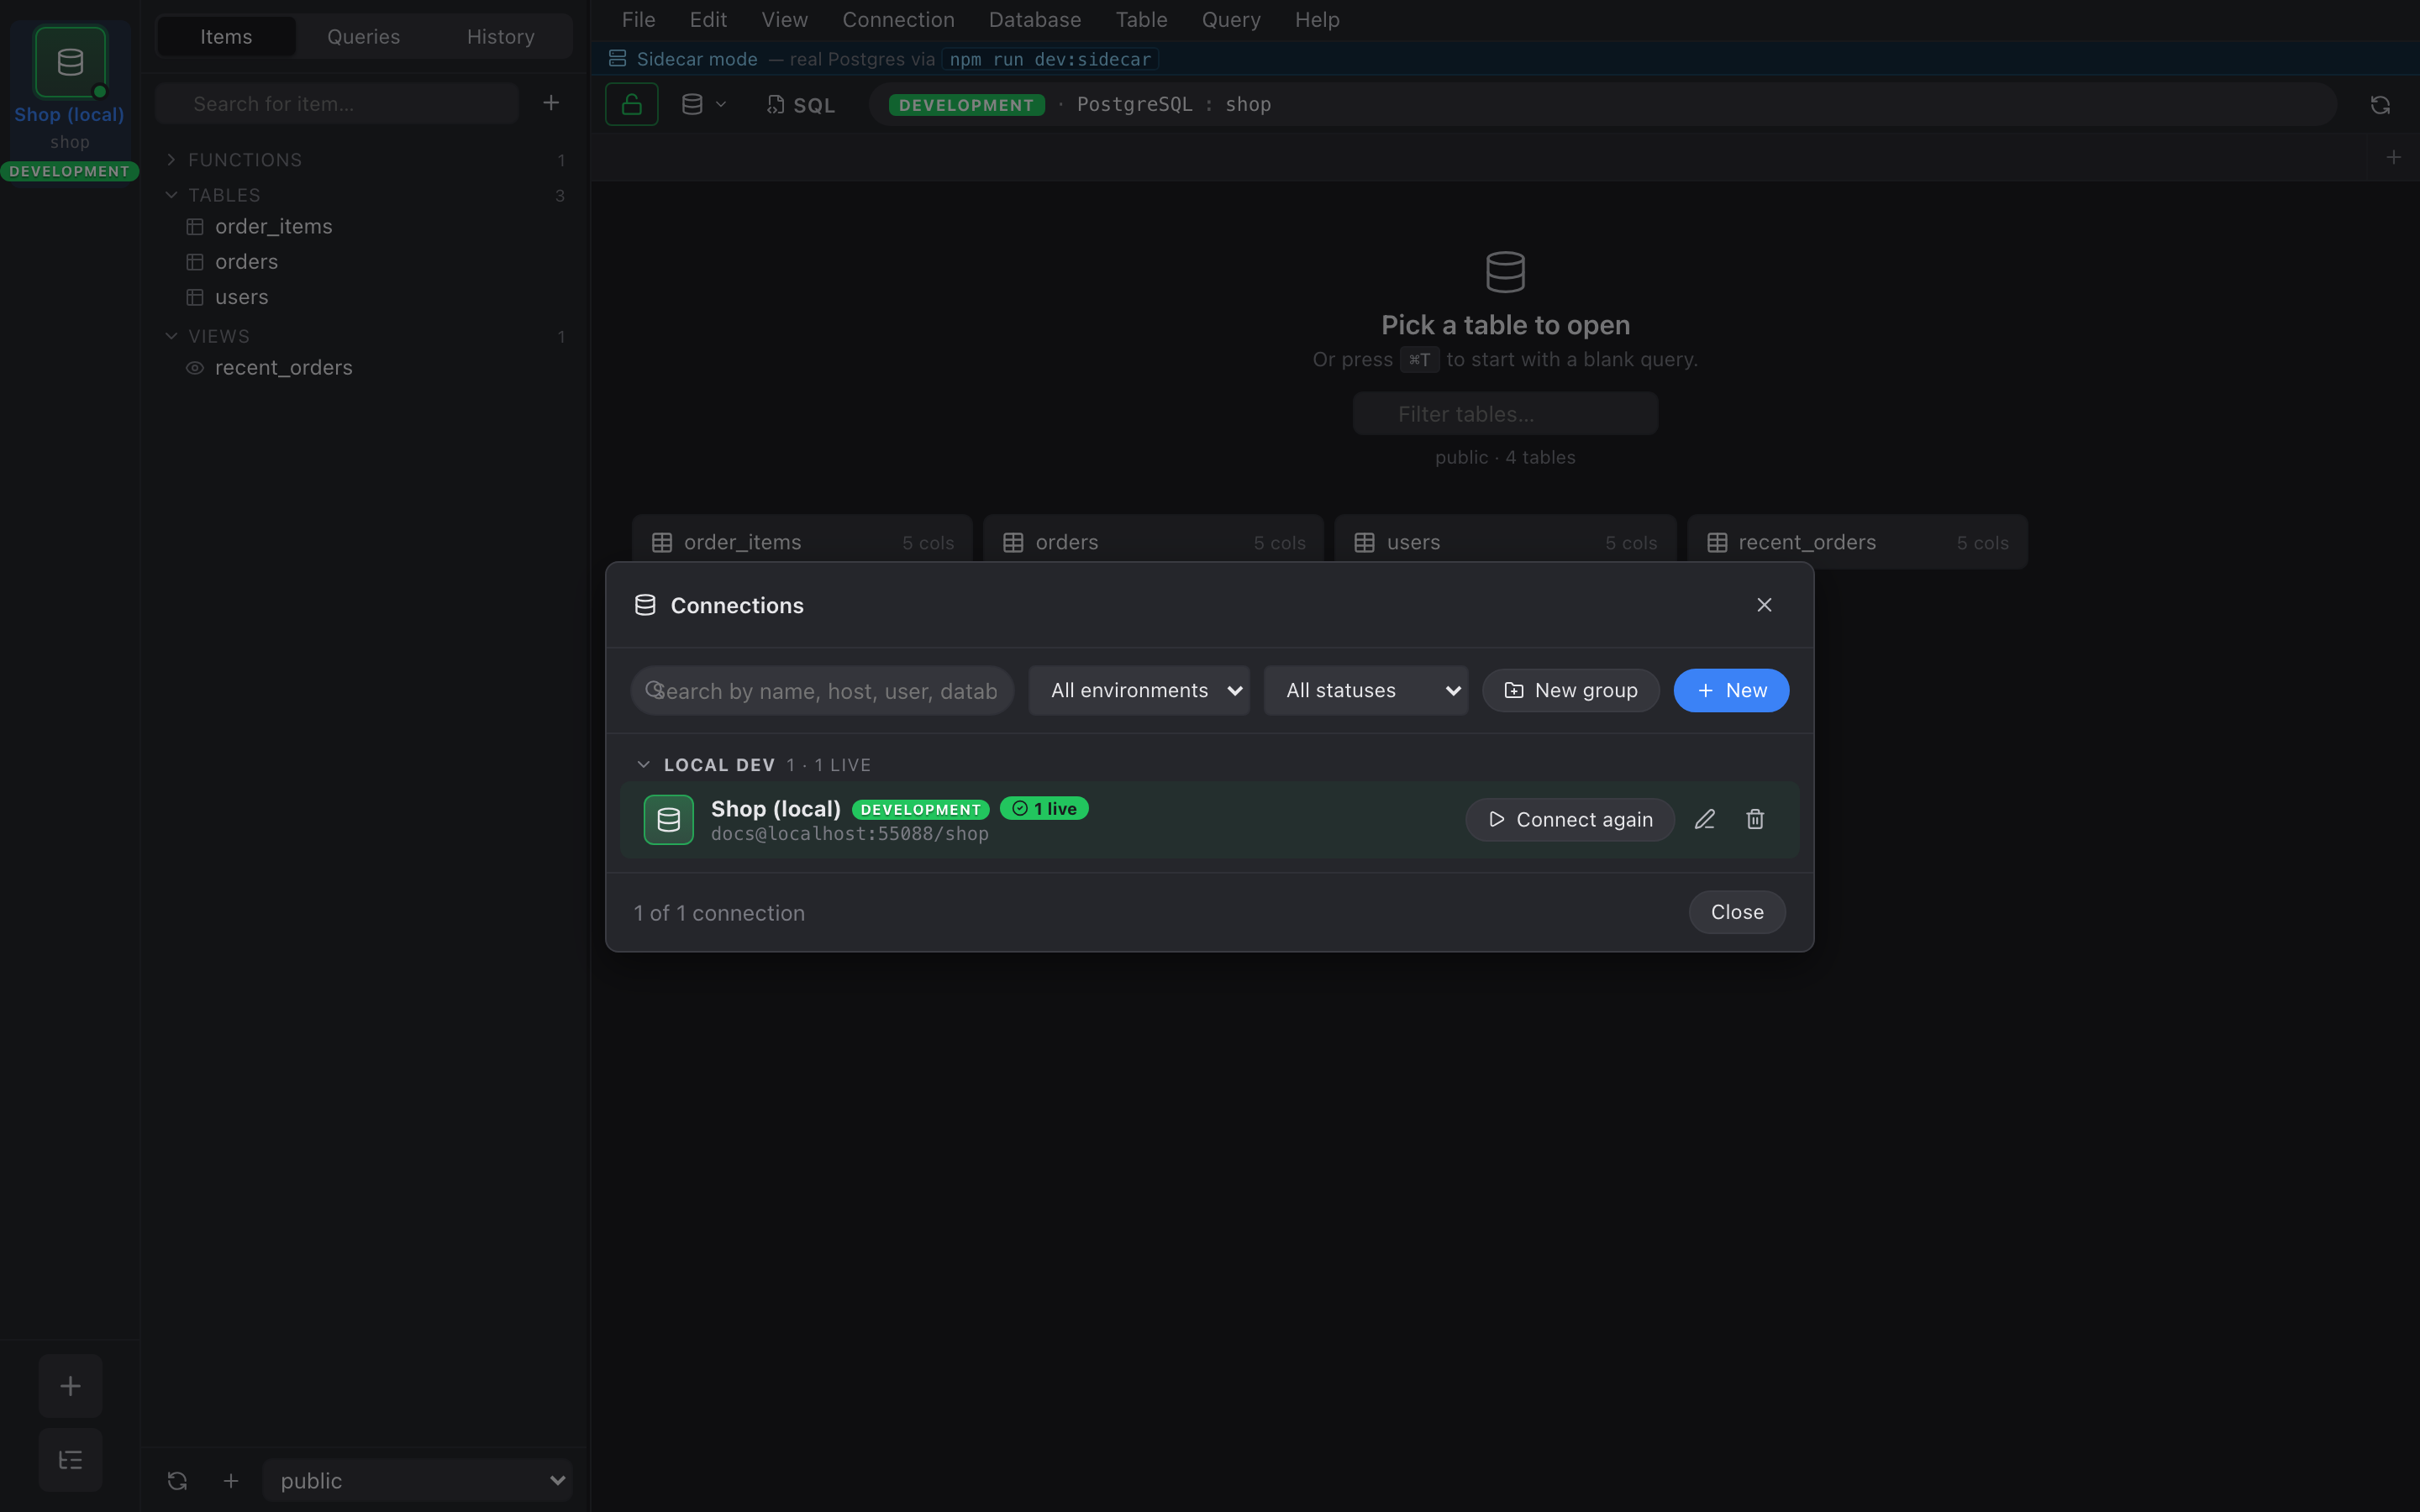2420x1512 pixels.
Task: Select users in the sidebar tree
Action: click(x=365, y=297)
